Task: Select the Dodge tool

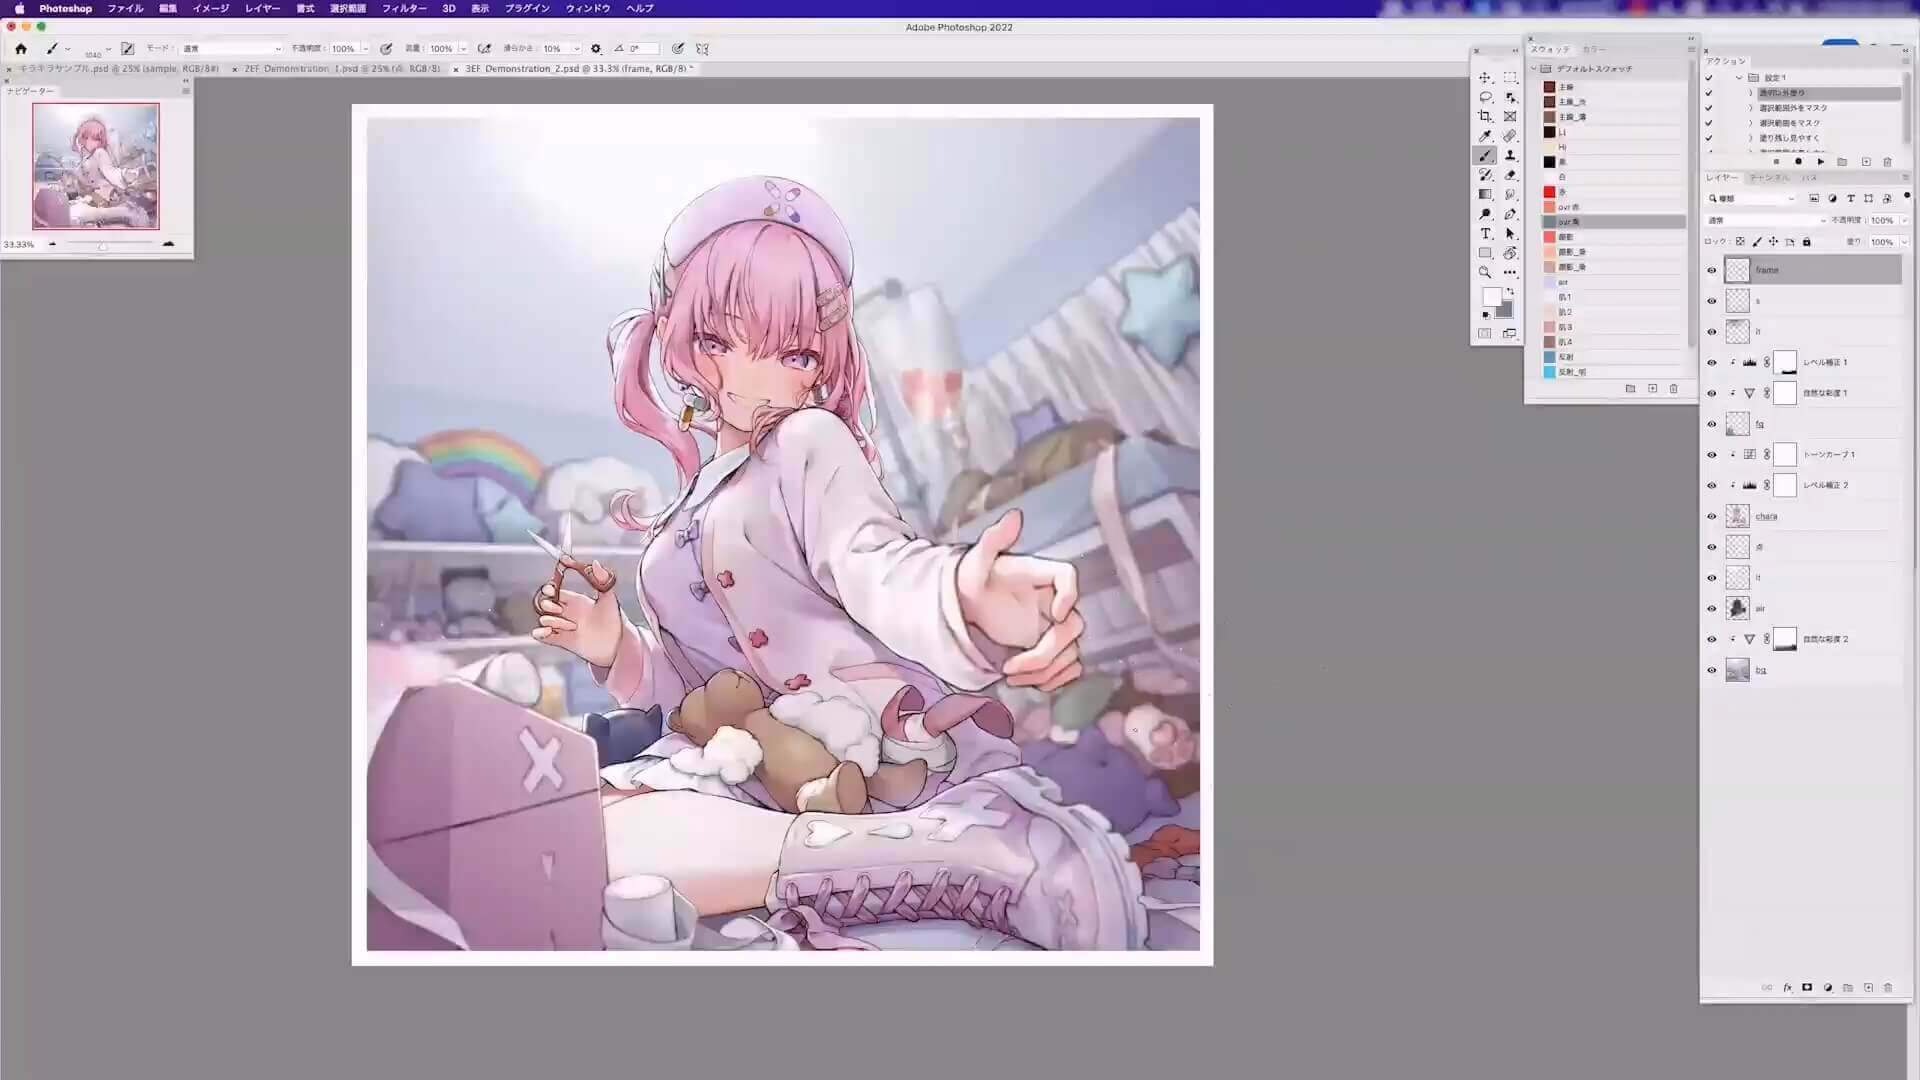Action: [x=1485, y=214]
